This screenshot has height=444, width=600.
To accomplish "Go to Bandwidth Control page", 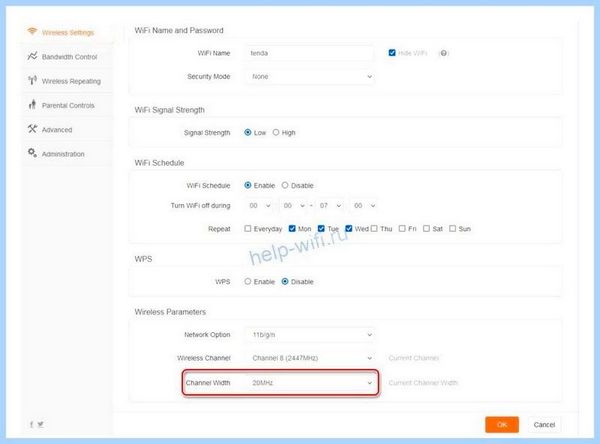I will coord(67,57).
